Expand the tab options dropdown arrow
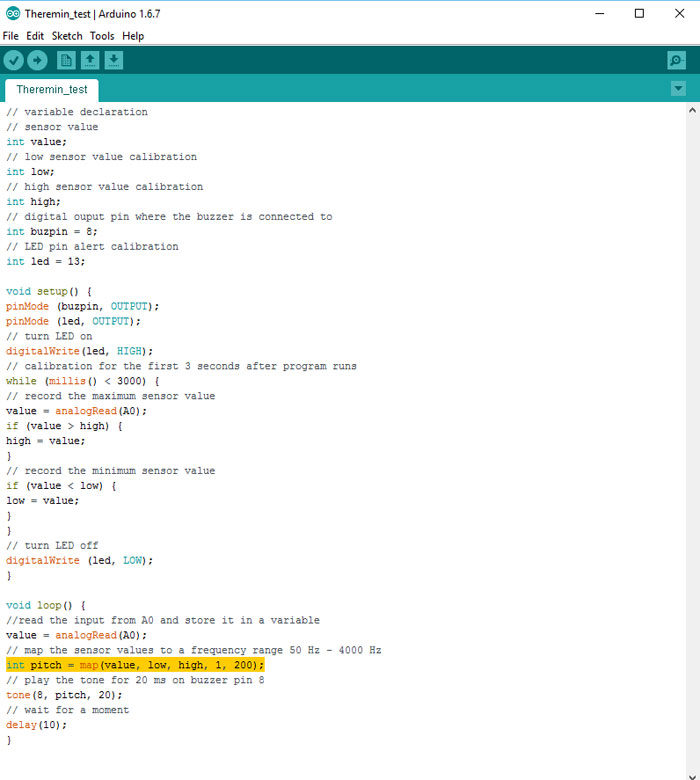Image resolution: width=700 pixels, height=780 pixels. [678, 89]
